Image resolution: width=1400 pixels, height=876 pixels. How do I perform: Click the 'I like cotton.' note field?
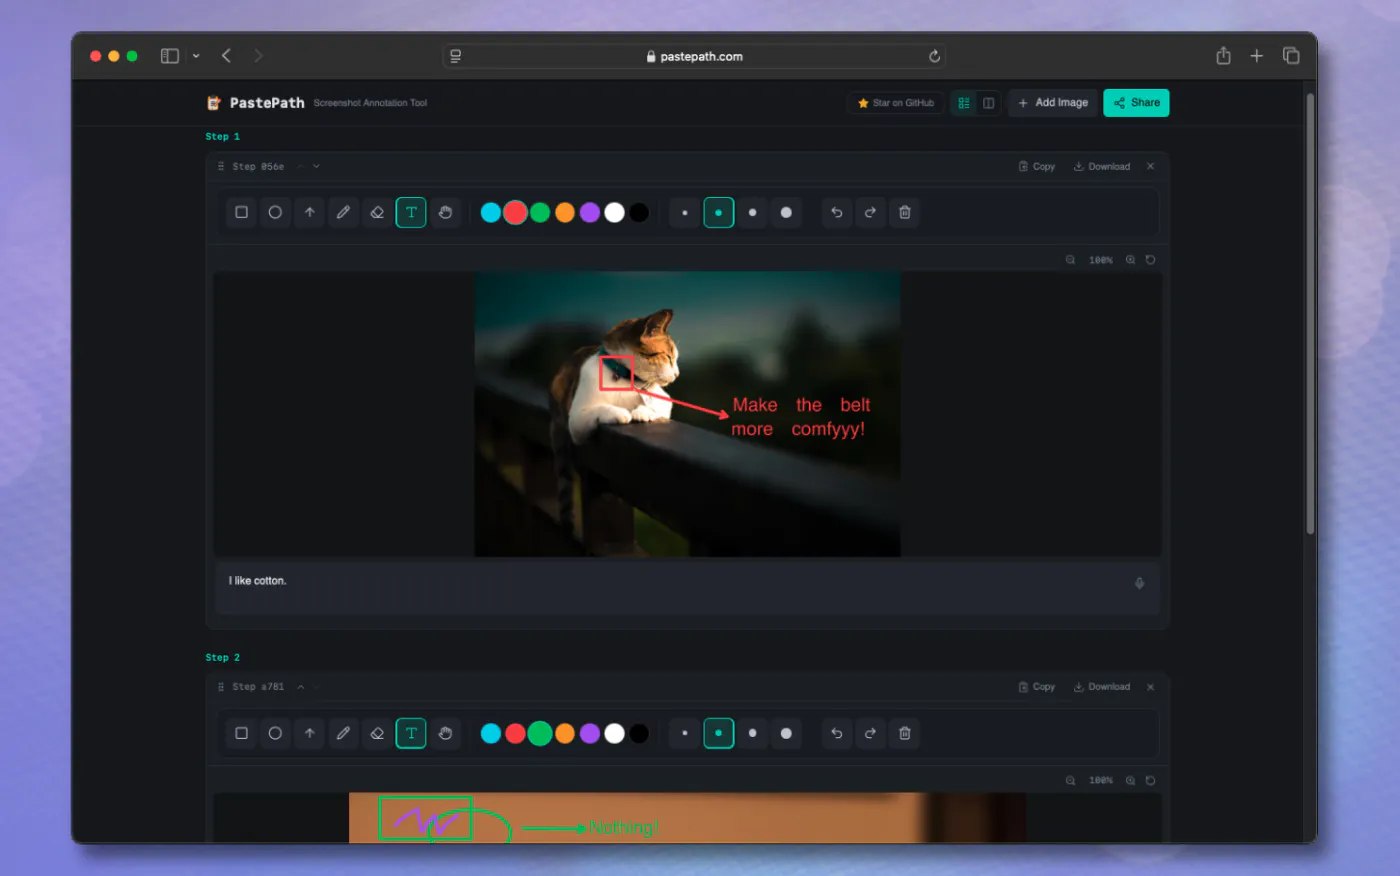pyautogui.click(x=688, y=587)
